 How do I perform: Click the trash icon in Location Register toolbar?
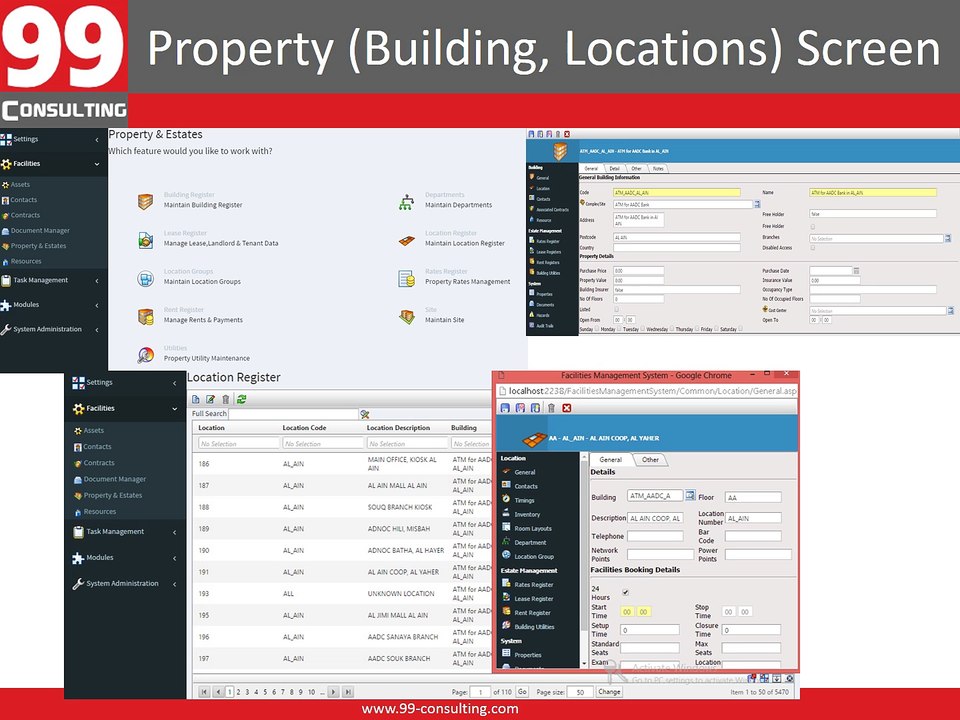226,399
